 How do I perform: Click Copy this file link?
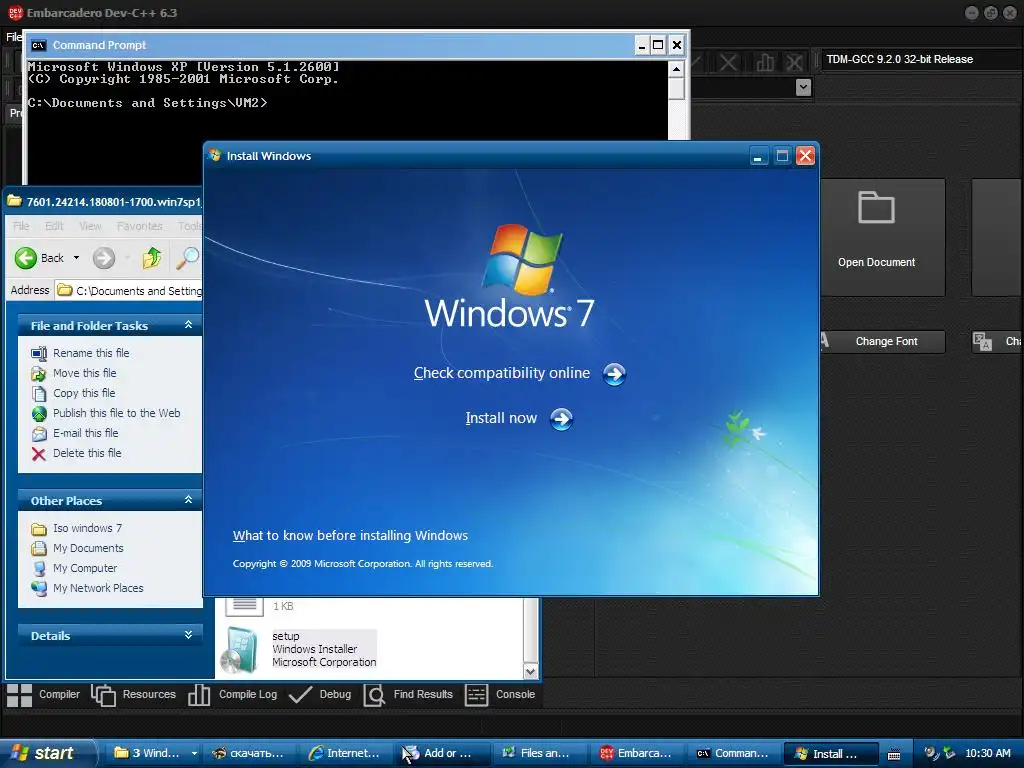point(84,393)
